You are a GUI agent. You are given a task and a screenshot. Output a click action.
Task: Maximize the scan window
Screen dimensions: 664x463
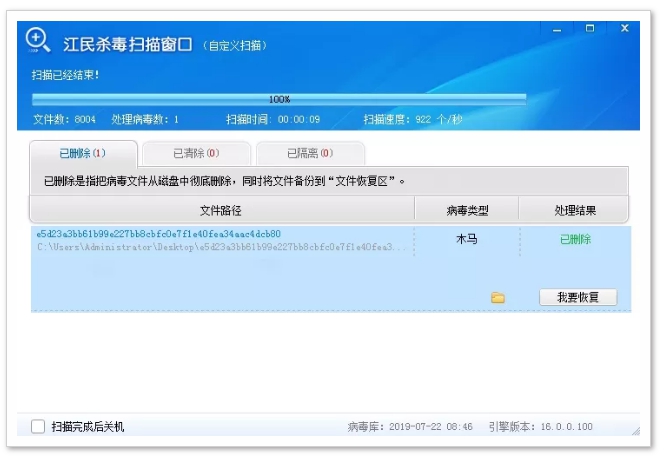pos(590,28)
